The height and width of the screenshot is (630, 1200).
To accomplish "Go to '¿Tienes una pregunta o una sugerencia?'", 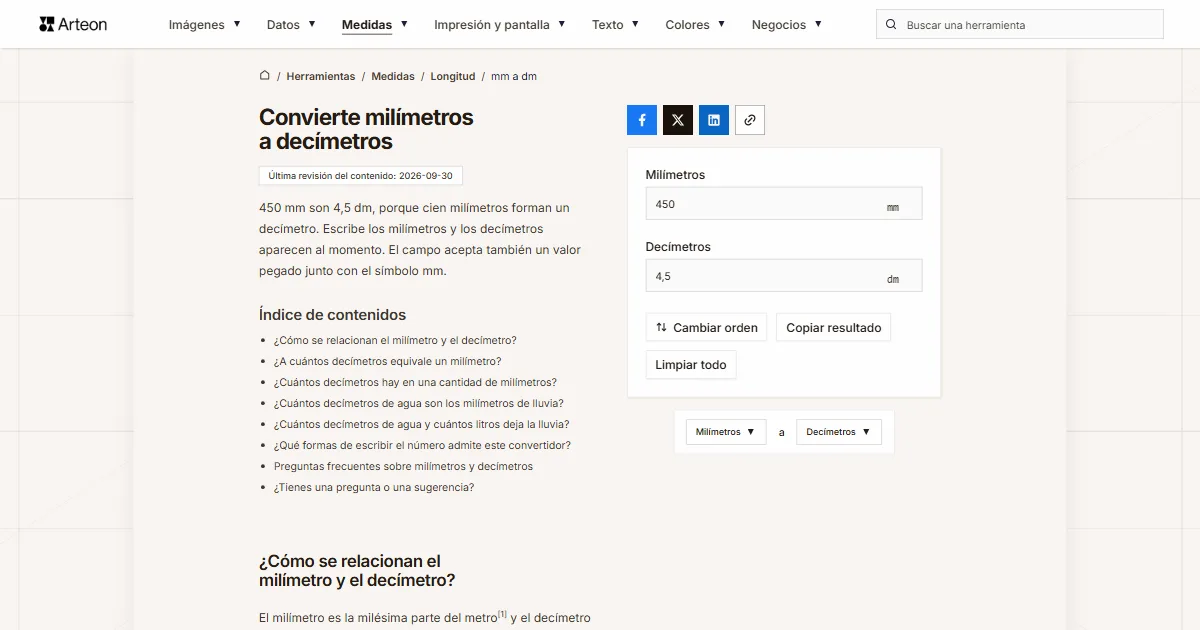I will pyautogui.click(x=374, y=487).
